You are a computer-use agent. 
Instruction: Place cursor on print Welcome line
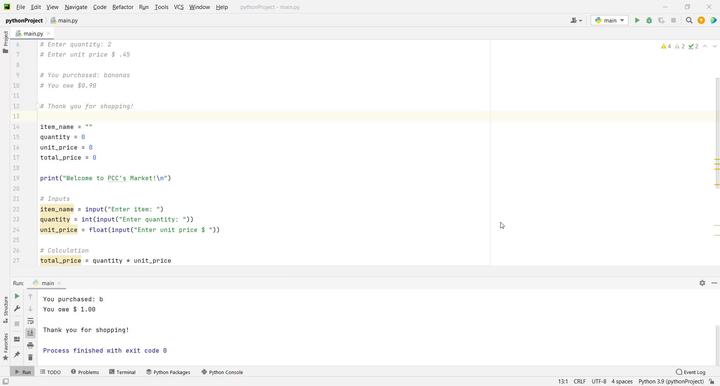point(105,178)
